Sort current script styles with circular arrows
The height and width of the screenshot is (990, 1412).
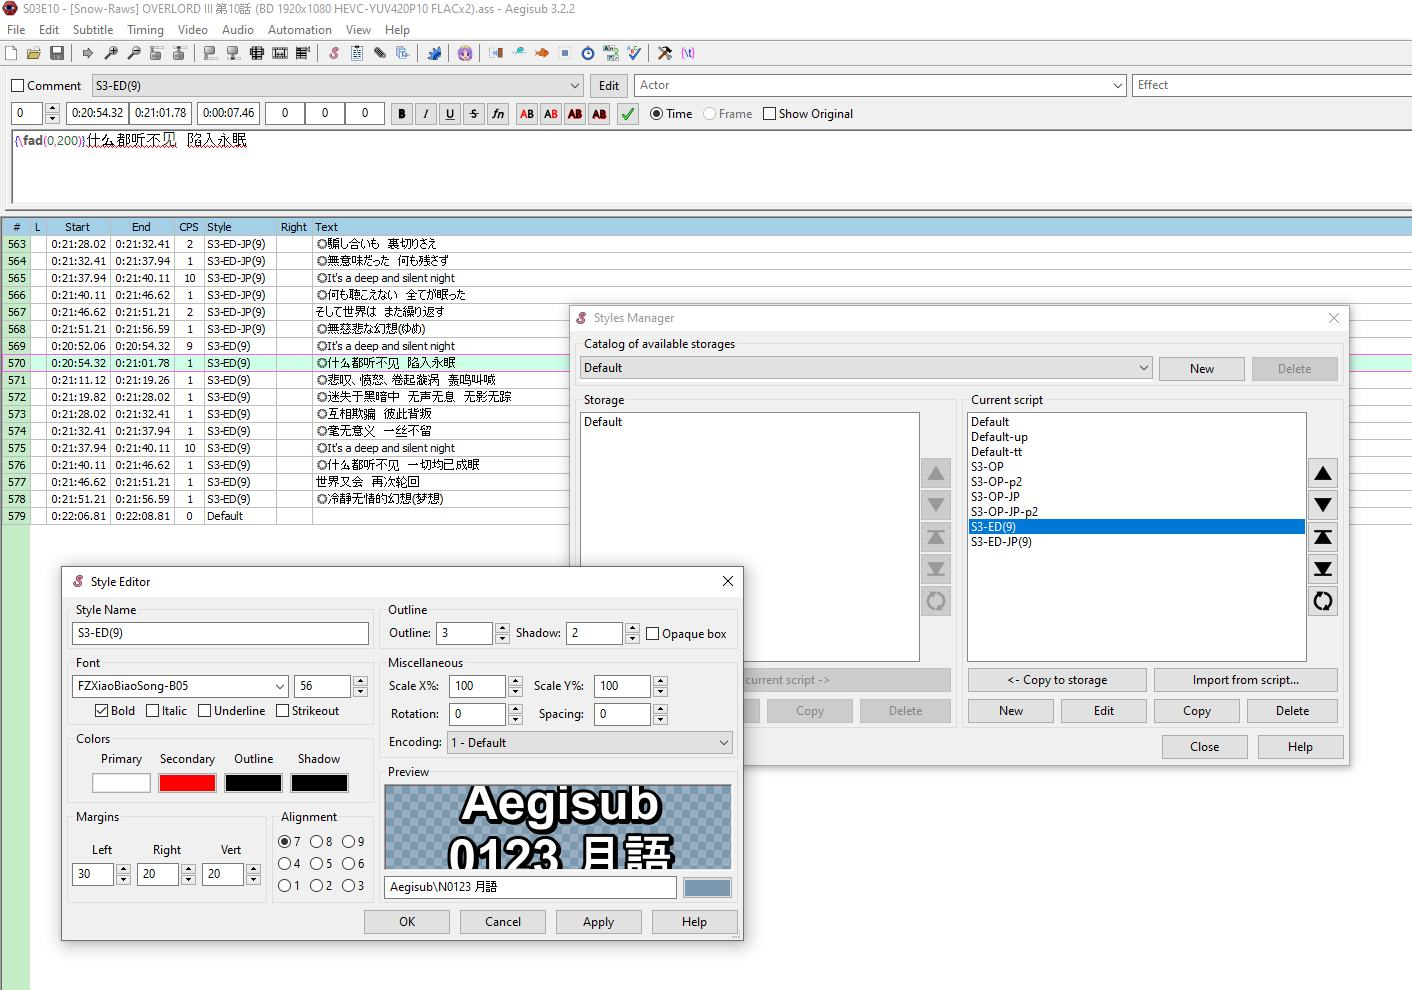pos(1323,602)
